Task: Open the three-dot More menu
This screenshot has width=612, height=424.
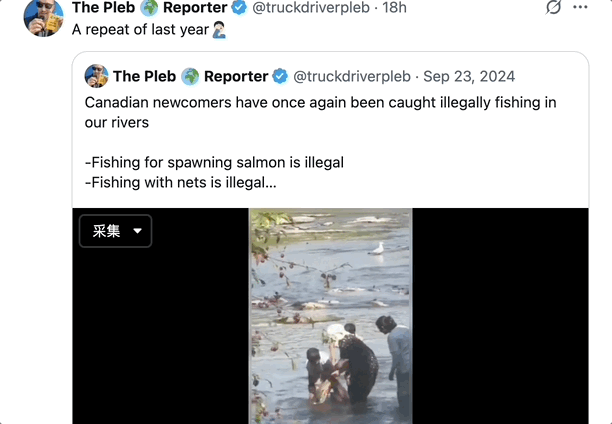Action: [x=581, y=8]
